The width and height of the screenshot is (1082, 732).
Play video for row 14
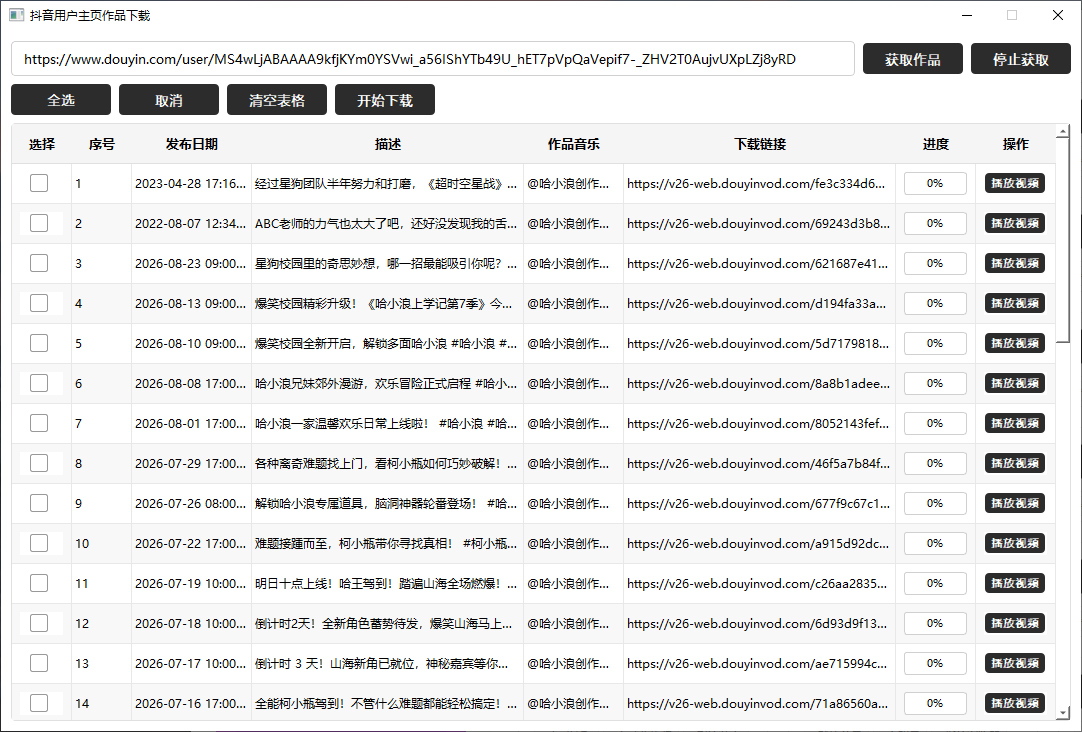pos(1014,704)
